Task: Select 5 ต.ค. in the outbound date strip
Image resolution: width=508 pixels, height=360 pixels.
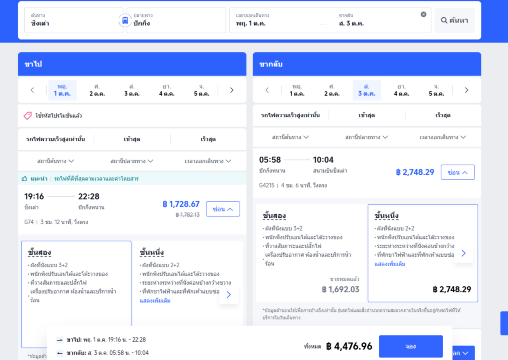Action: tap(201, 90)
